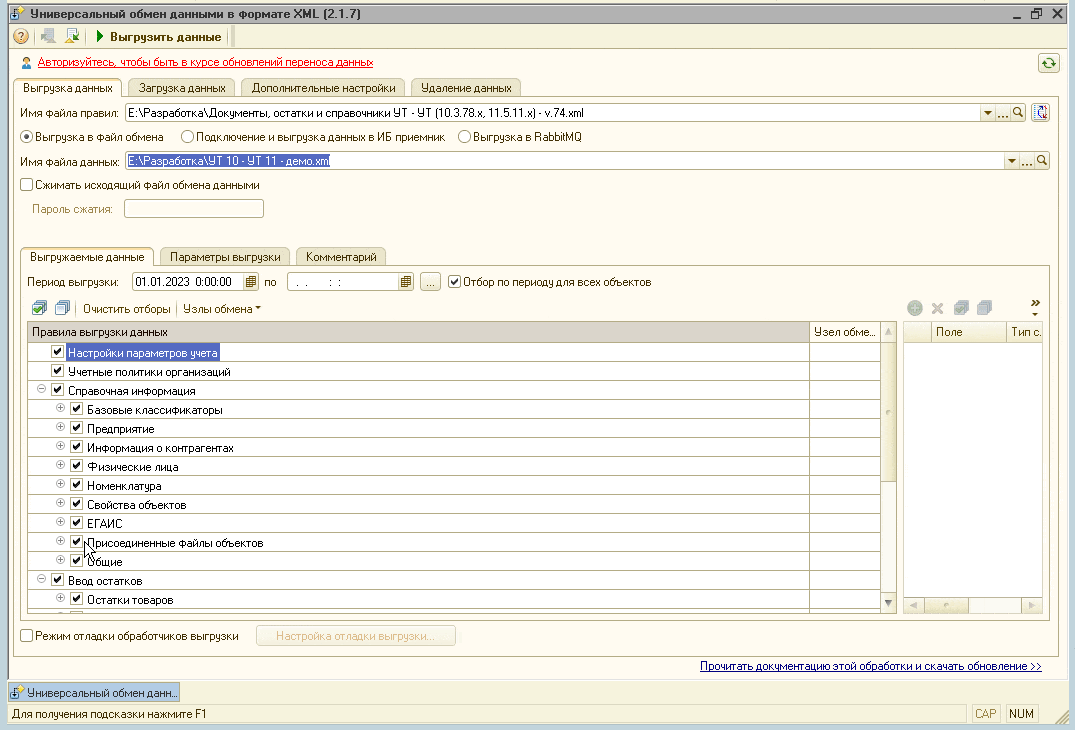Viewport: 1075px width, 730px height.
Task: Click the magnifier icon next to rules file field
Action: pos(1019,113)
